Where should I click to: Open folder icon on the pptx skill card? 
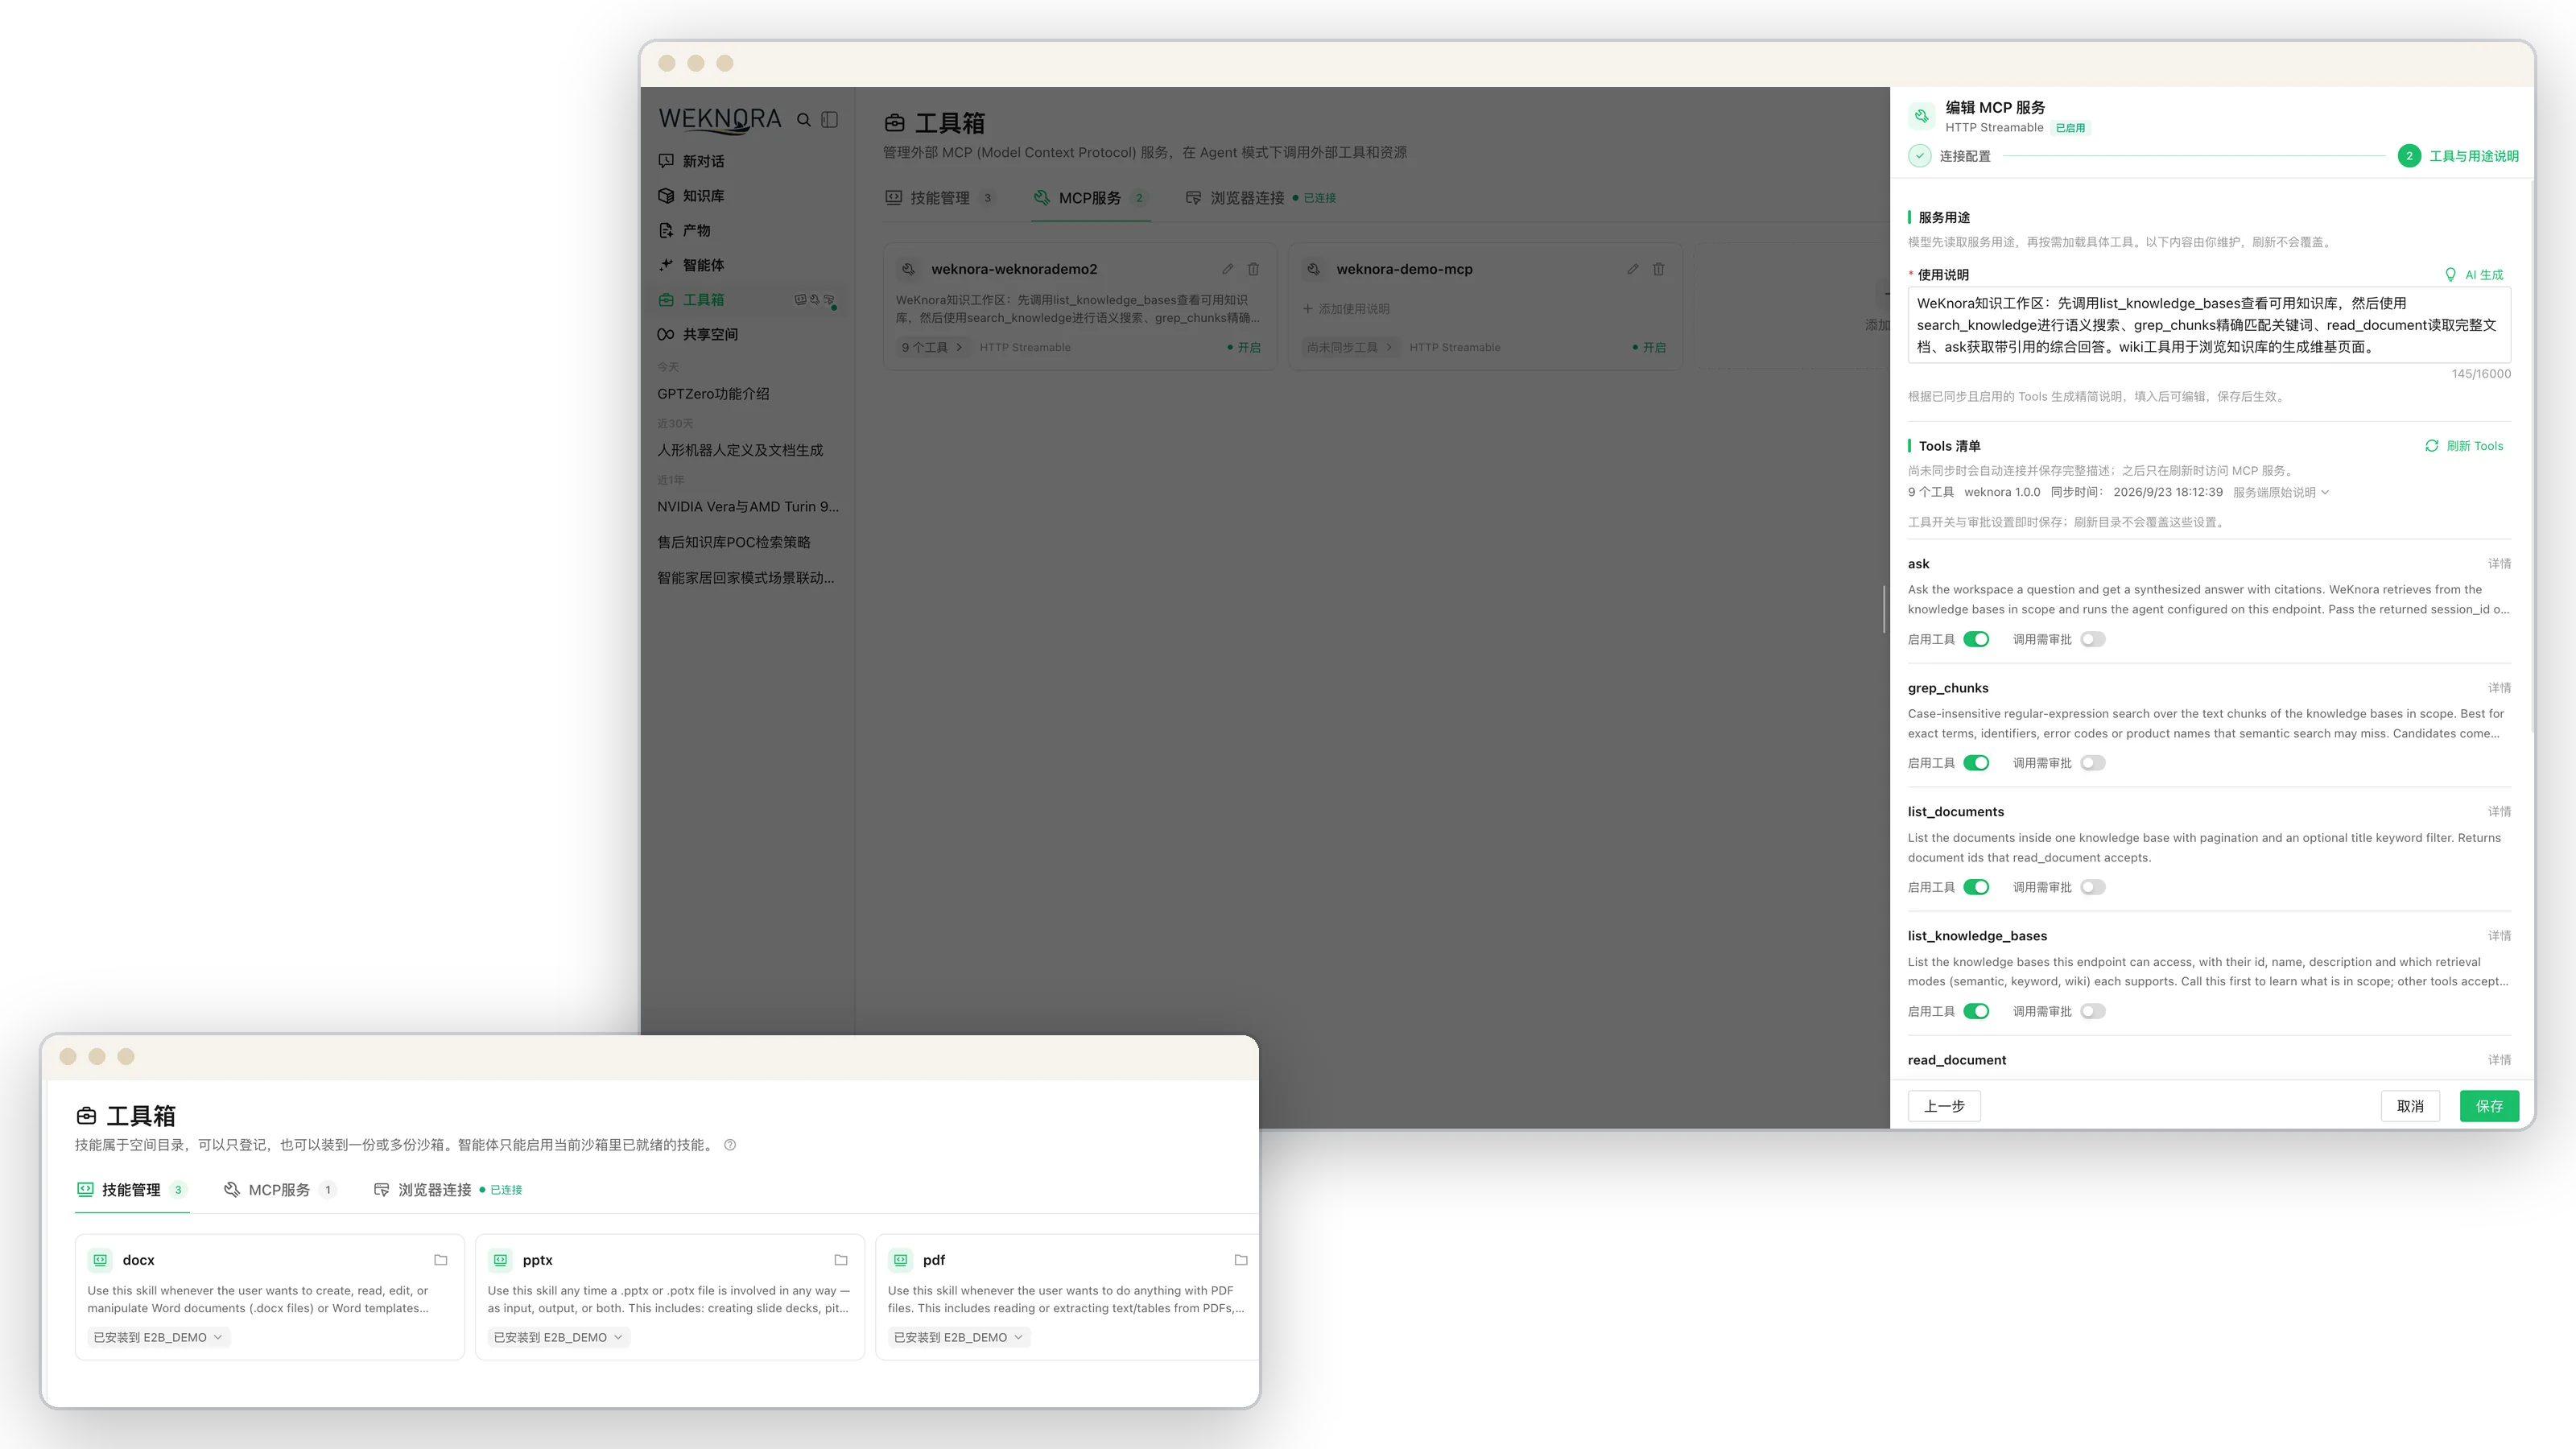point(841,1260)
